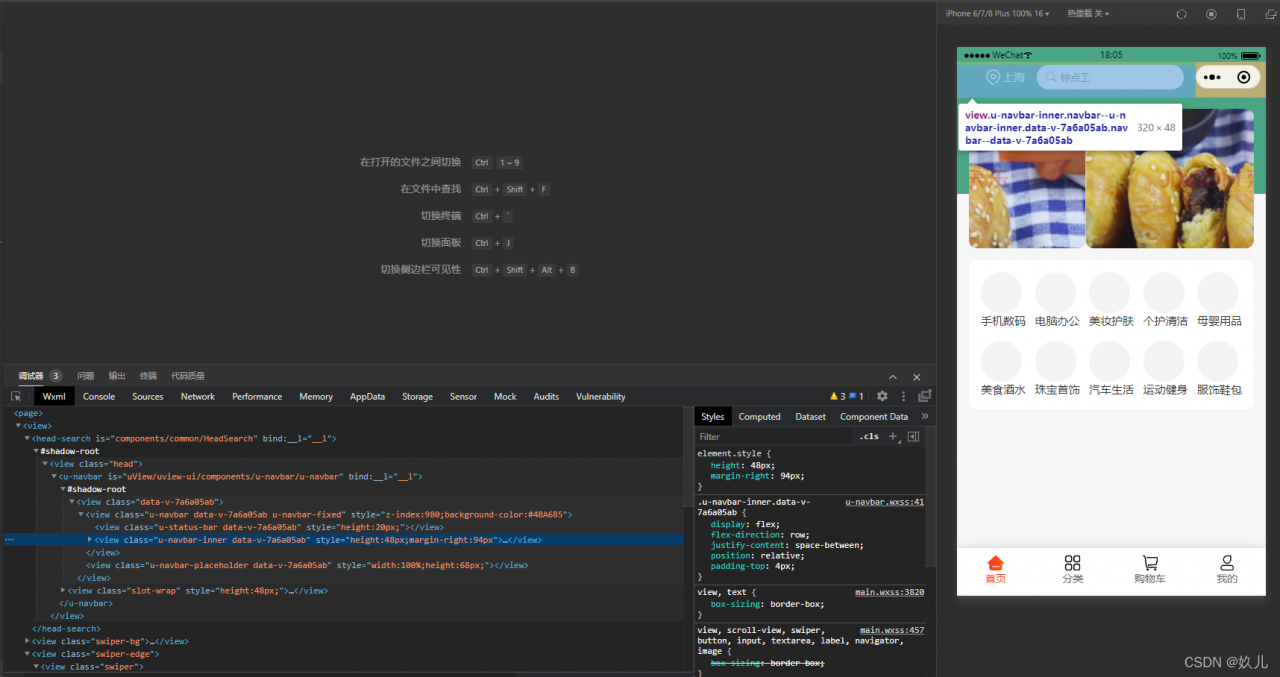The image size is (1280, 677).
Task: Switch to the Computed styles tab
Action: coord(760,417)
